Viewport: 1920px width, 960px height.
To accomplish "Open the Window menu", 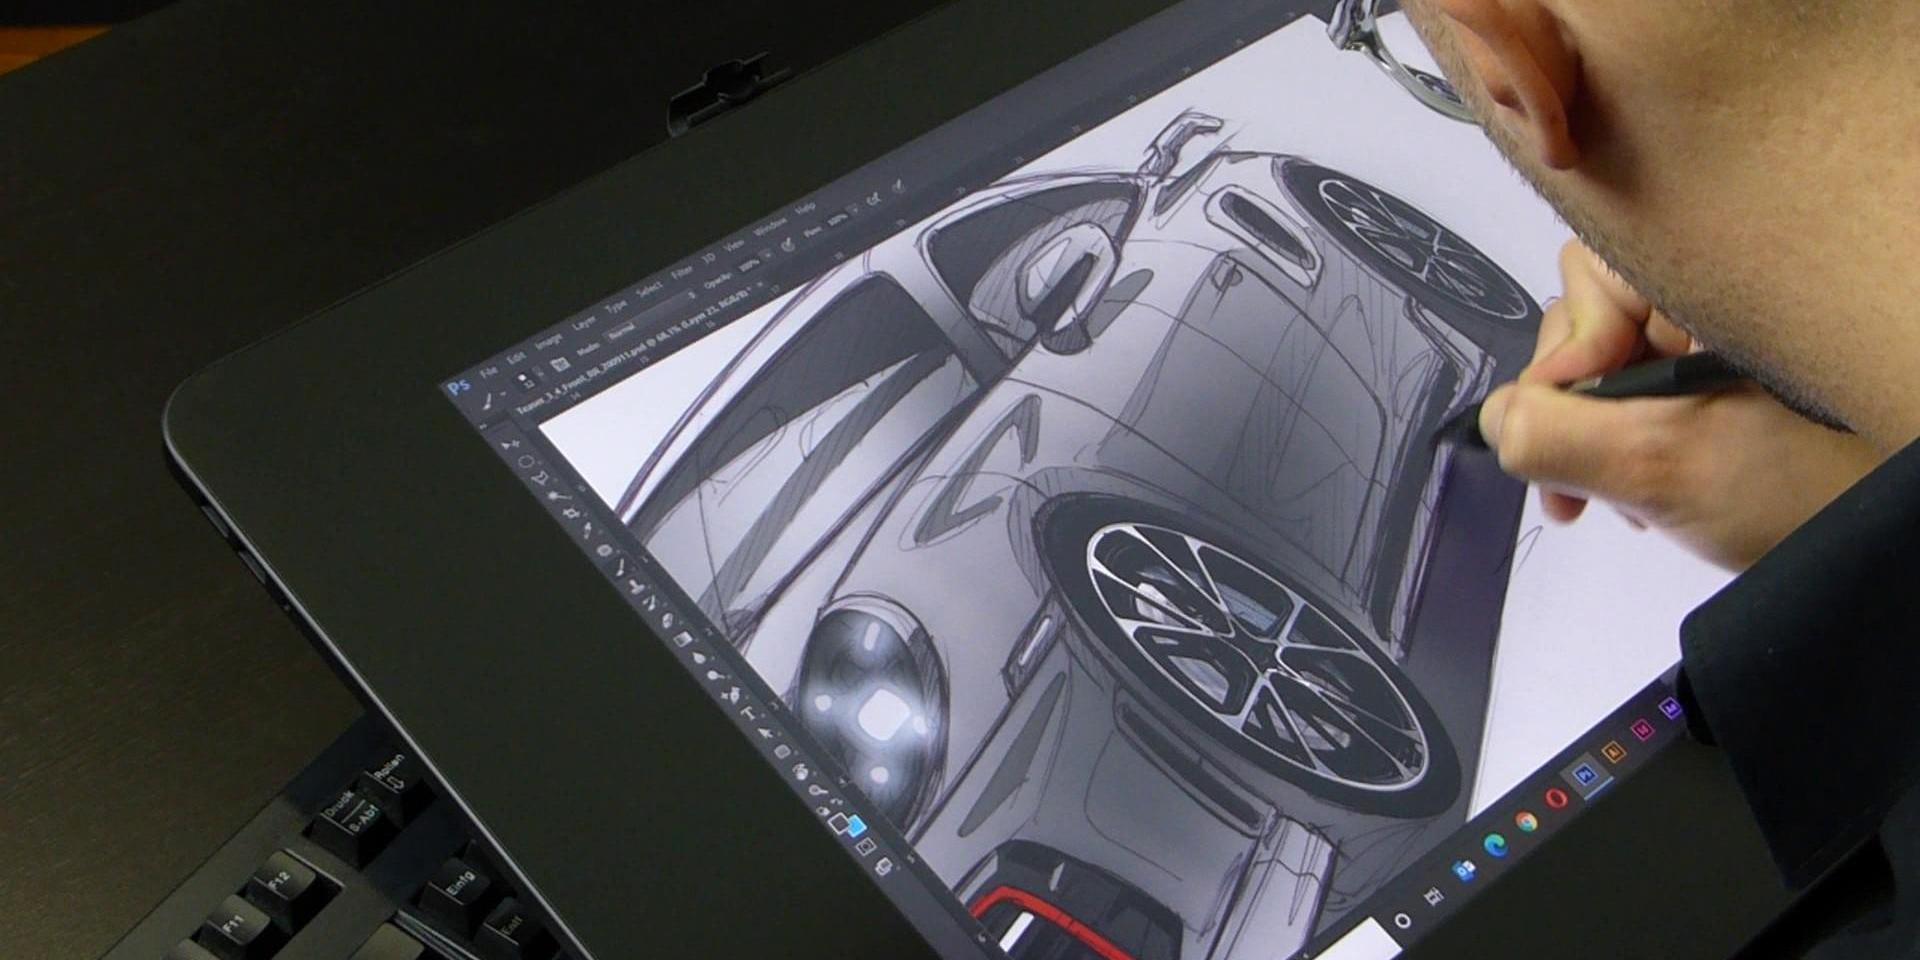I will click(x=771, y=226).
